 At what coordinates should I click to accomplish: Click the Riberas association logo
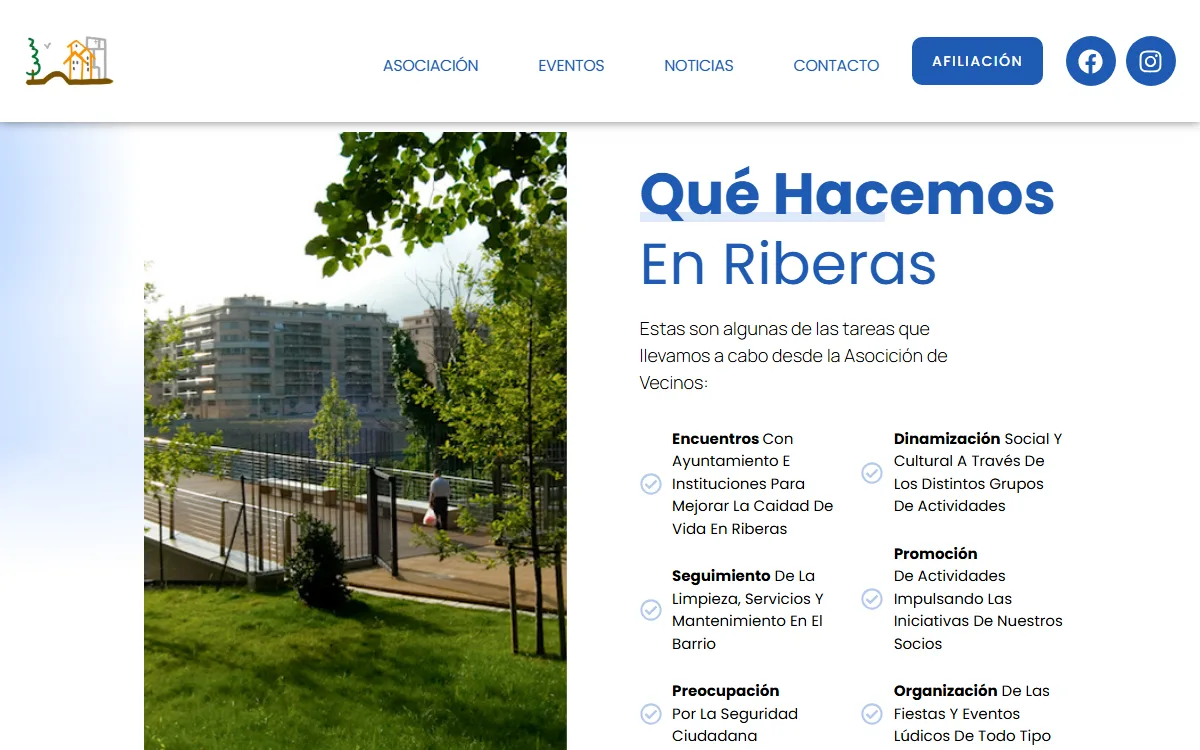coord(69,61)
